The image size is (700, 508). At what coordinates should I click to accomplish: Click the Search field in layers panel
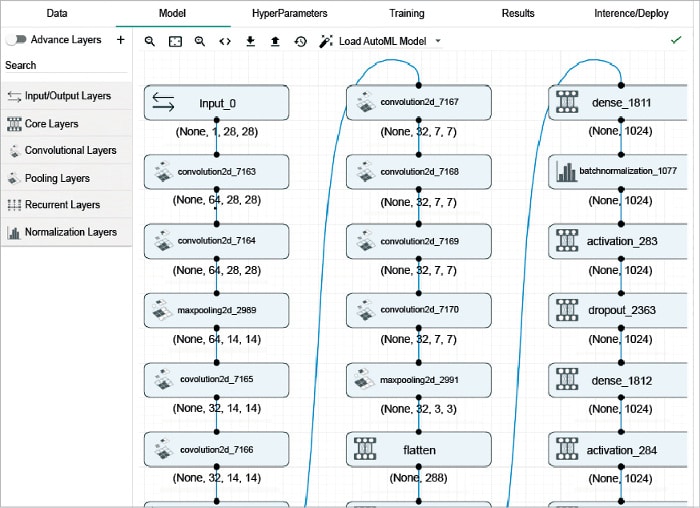tap(65, 66)
